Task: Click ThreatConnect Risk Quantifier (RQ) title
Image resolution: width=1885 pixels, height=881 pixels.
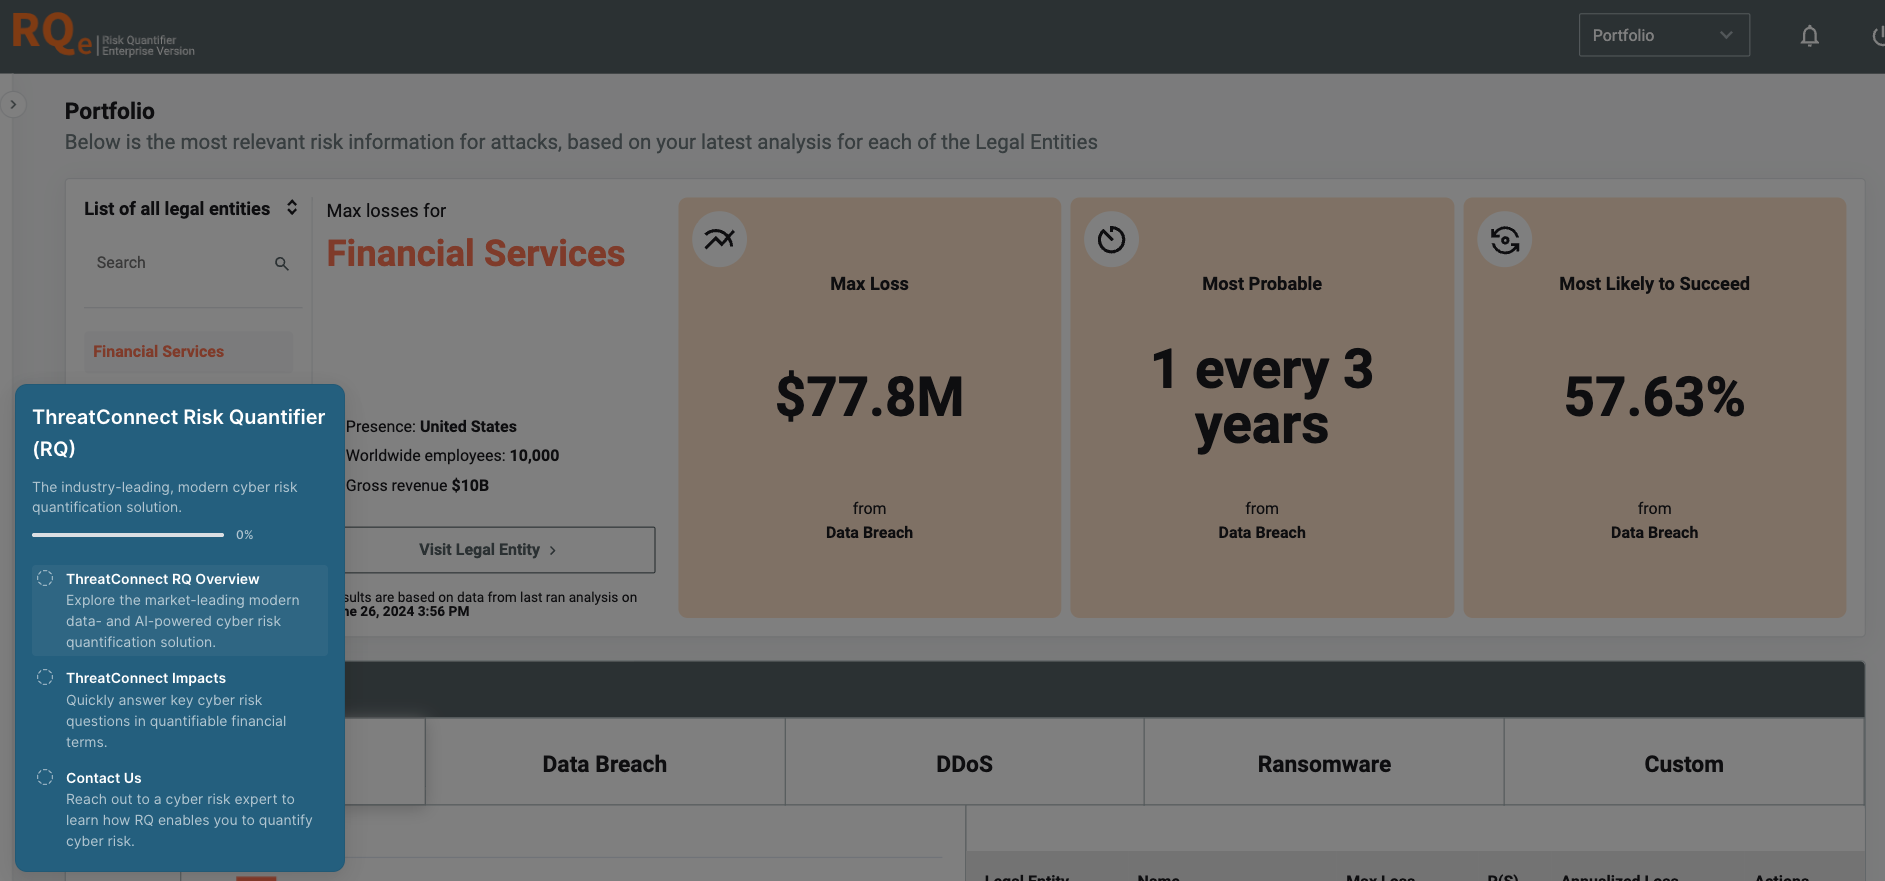Action: tap(179, 433)
